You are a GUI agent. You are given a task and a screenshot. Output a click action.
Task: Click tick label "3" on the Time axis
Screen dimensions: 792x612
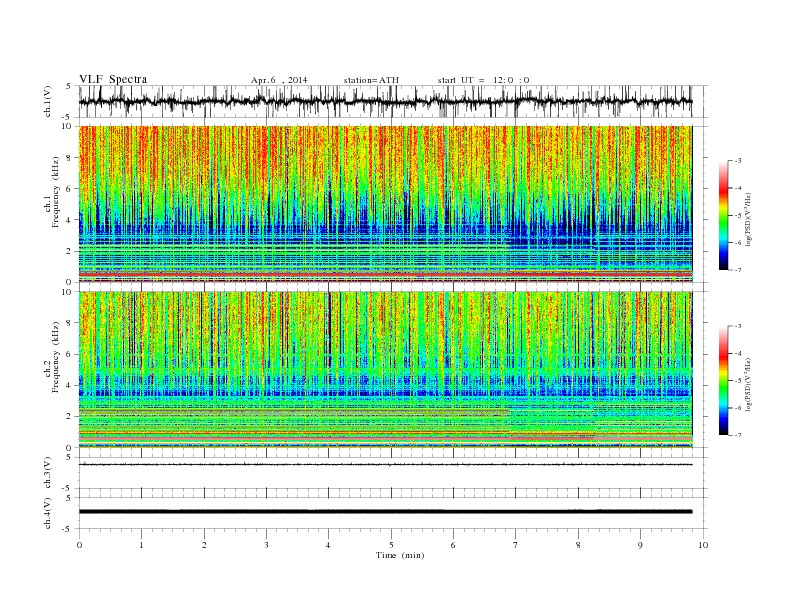(266, 545)
